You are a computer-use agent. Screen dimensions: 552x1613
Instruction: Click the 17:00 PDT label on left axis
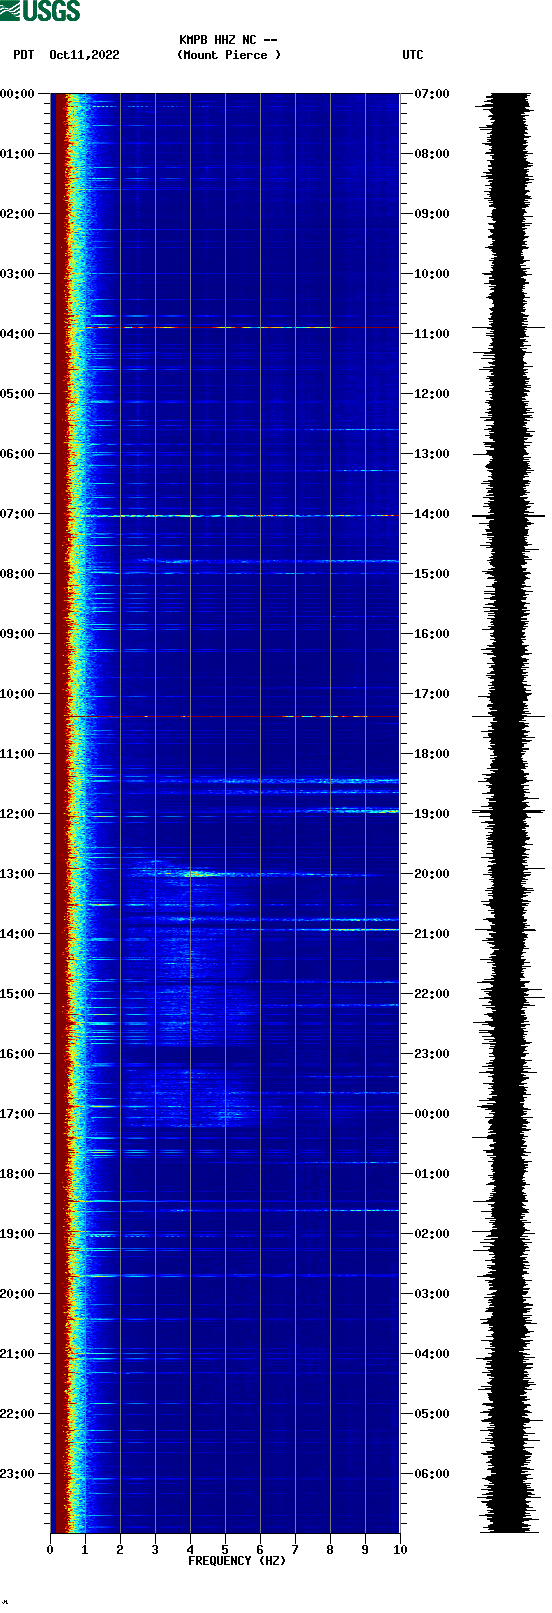(x=17, y=1114)
